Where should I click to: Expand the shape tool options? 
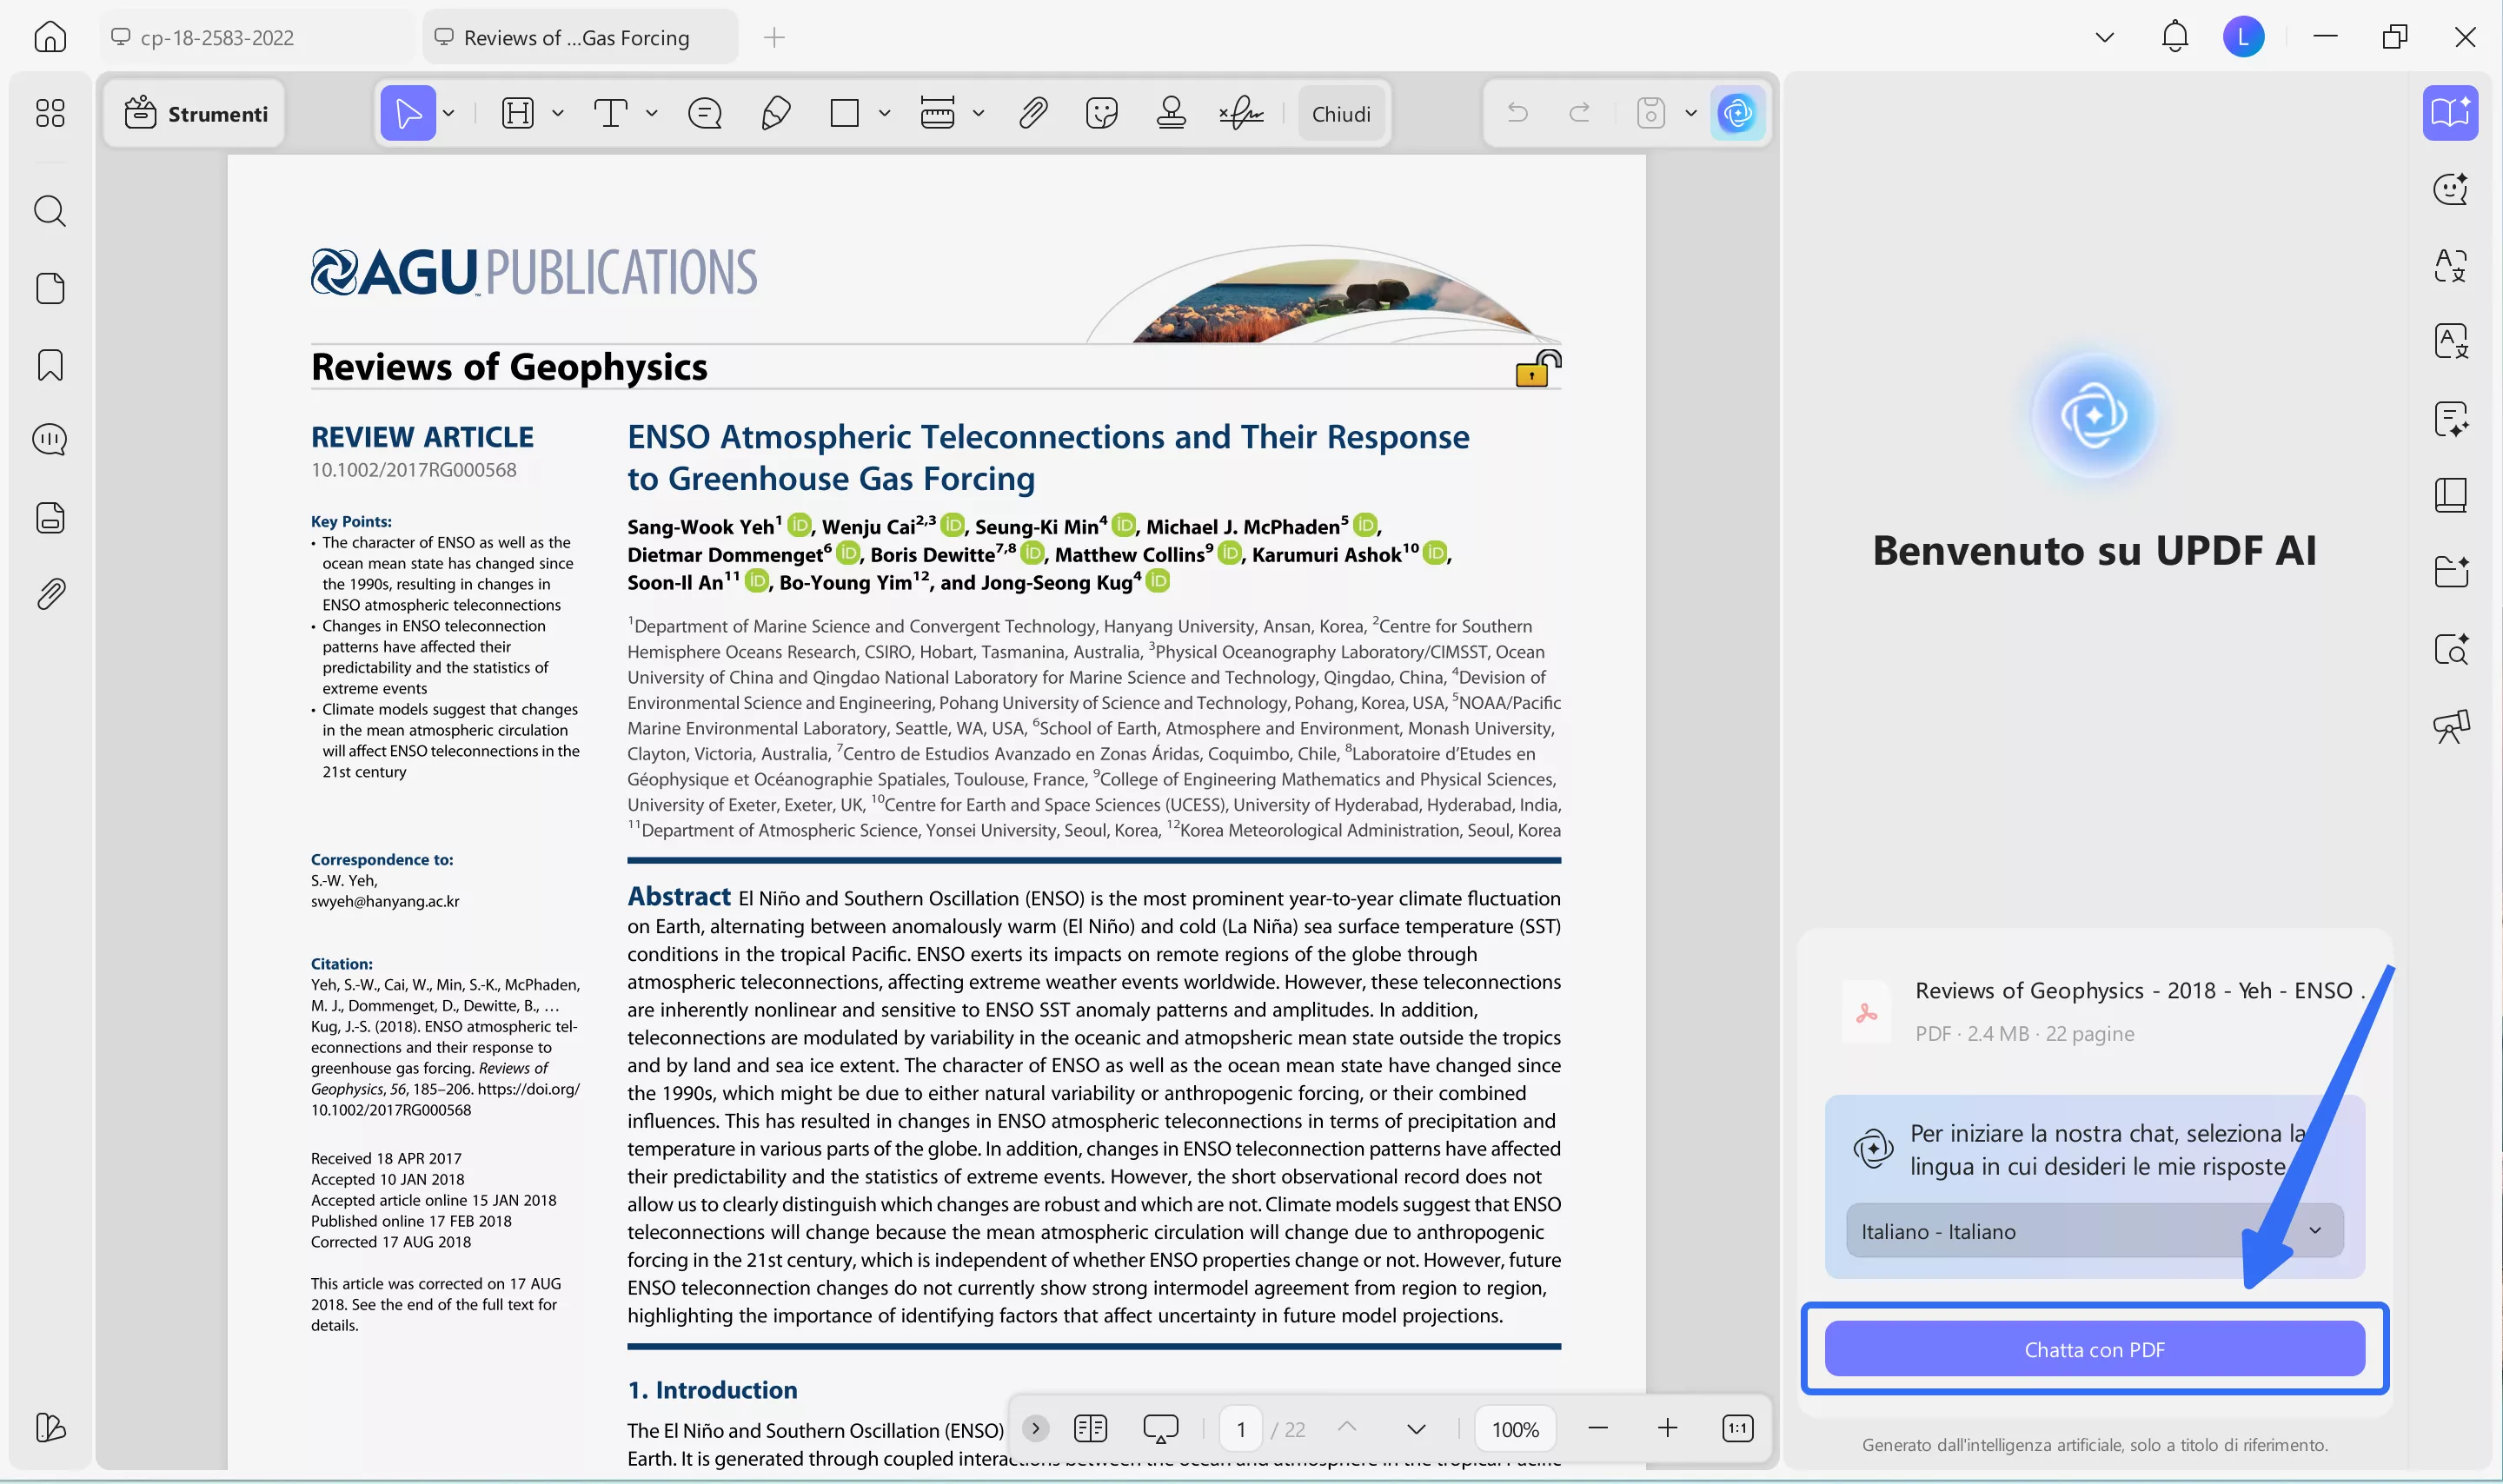click(884, 113)
